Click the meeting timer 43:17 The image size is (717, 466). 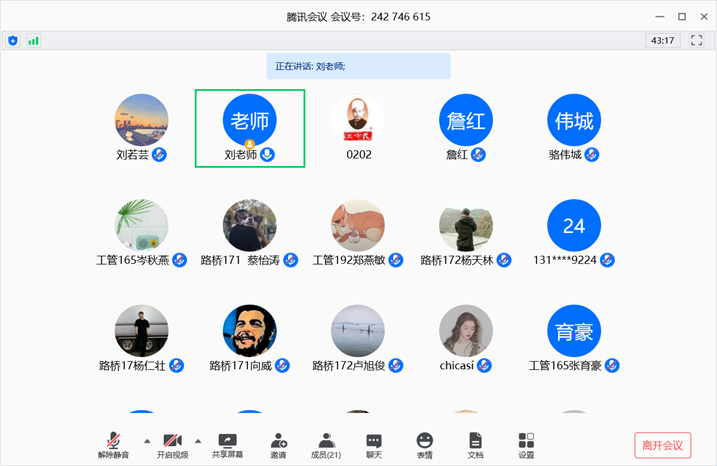coord(662,41)
